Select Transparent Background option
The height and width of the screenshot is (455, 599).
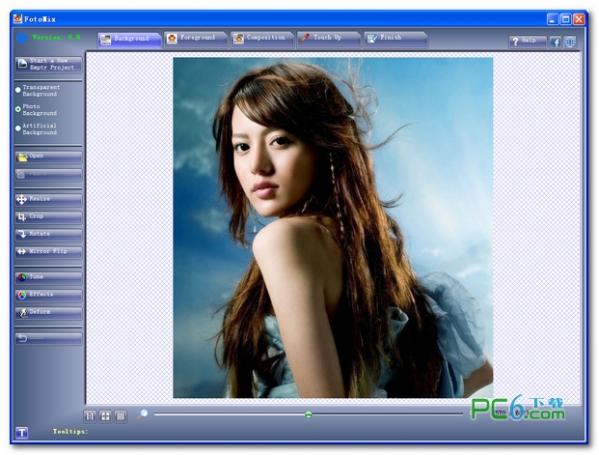(37, 91)
